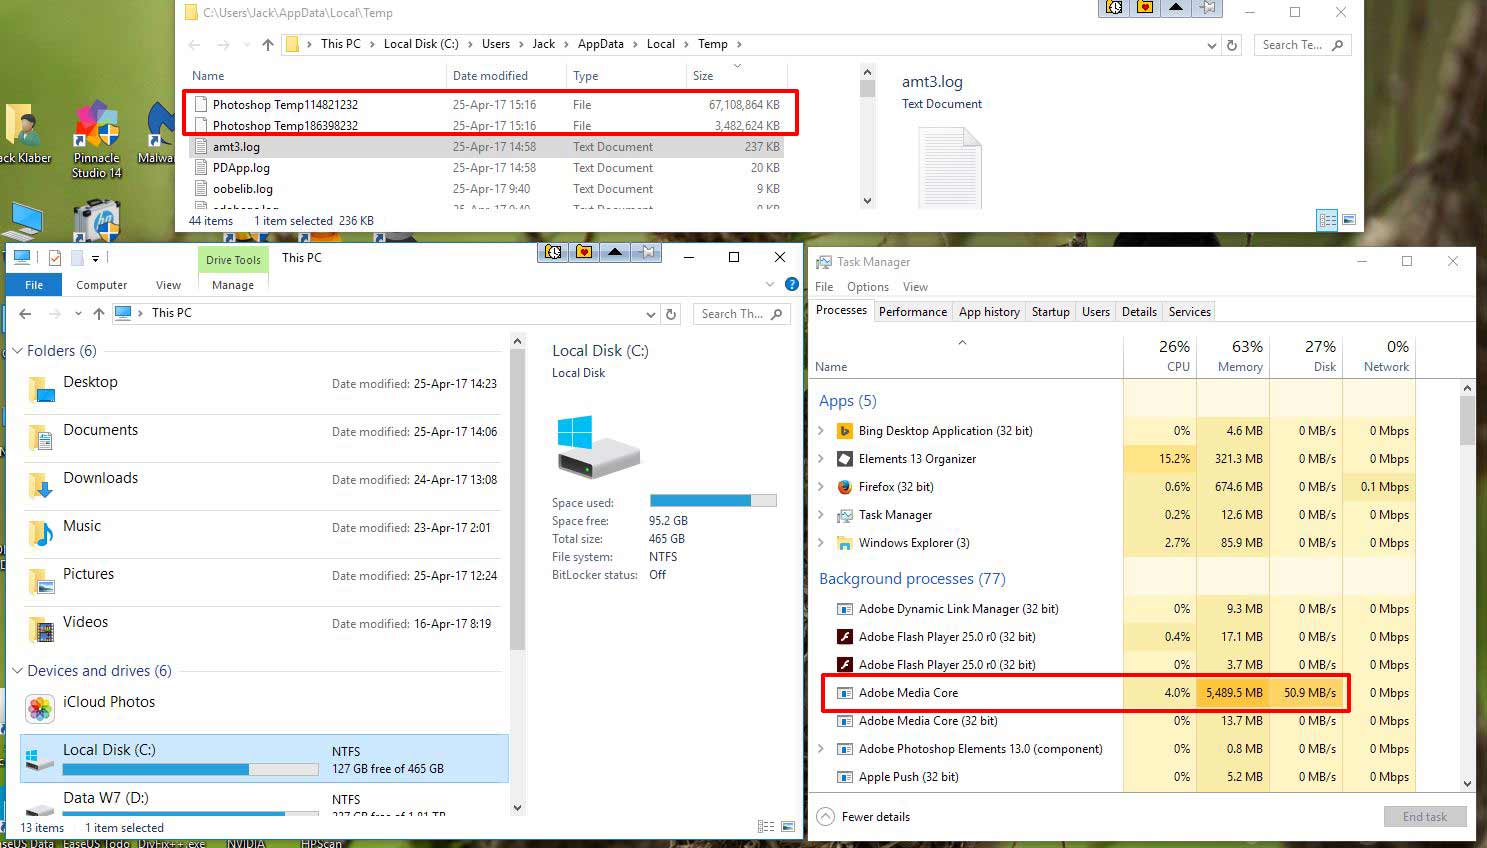Viewport: 1487px width, 848px height.
Task: Select Local Disk (C:) drive
Action: click(264, 759)
